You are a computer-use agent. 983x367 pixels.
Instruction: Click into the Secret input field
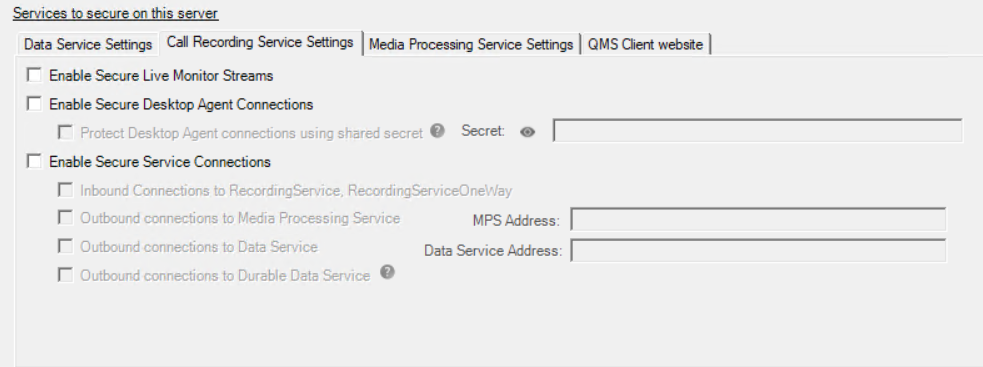757,130
